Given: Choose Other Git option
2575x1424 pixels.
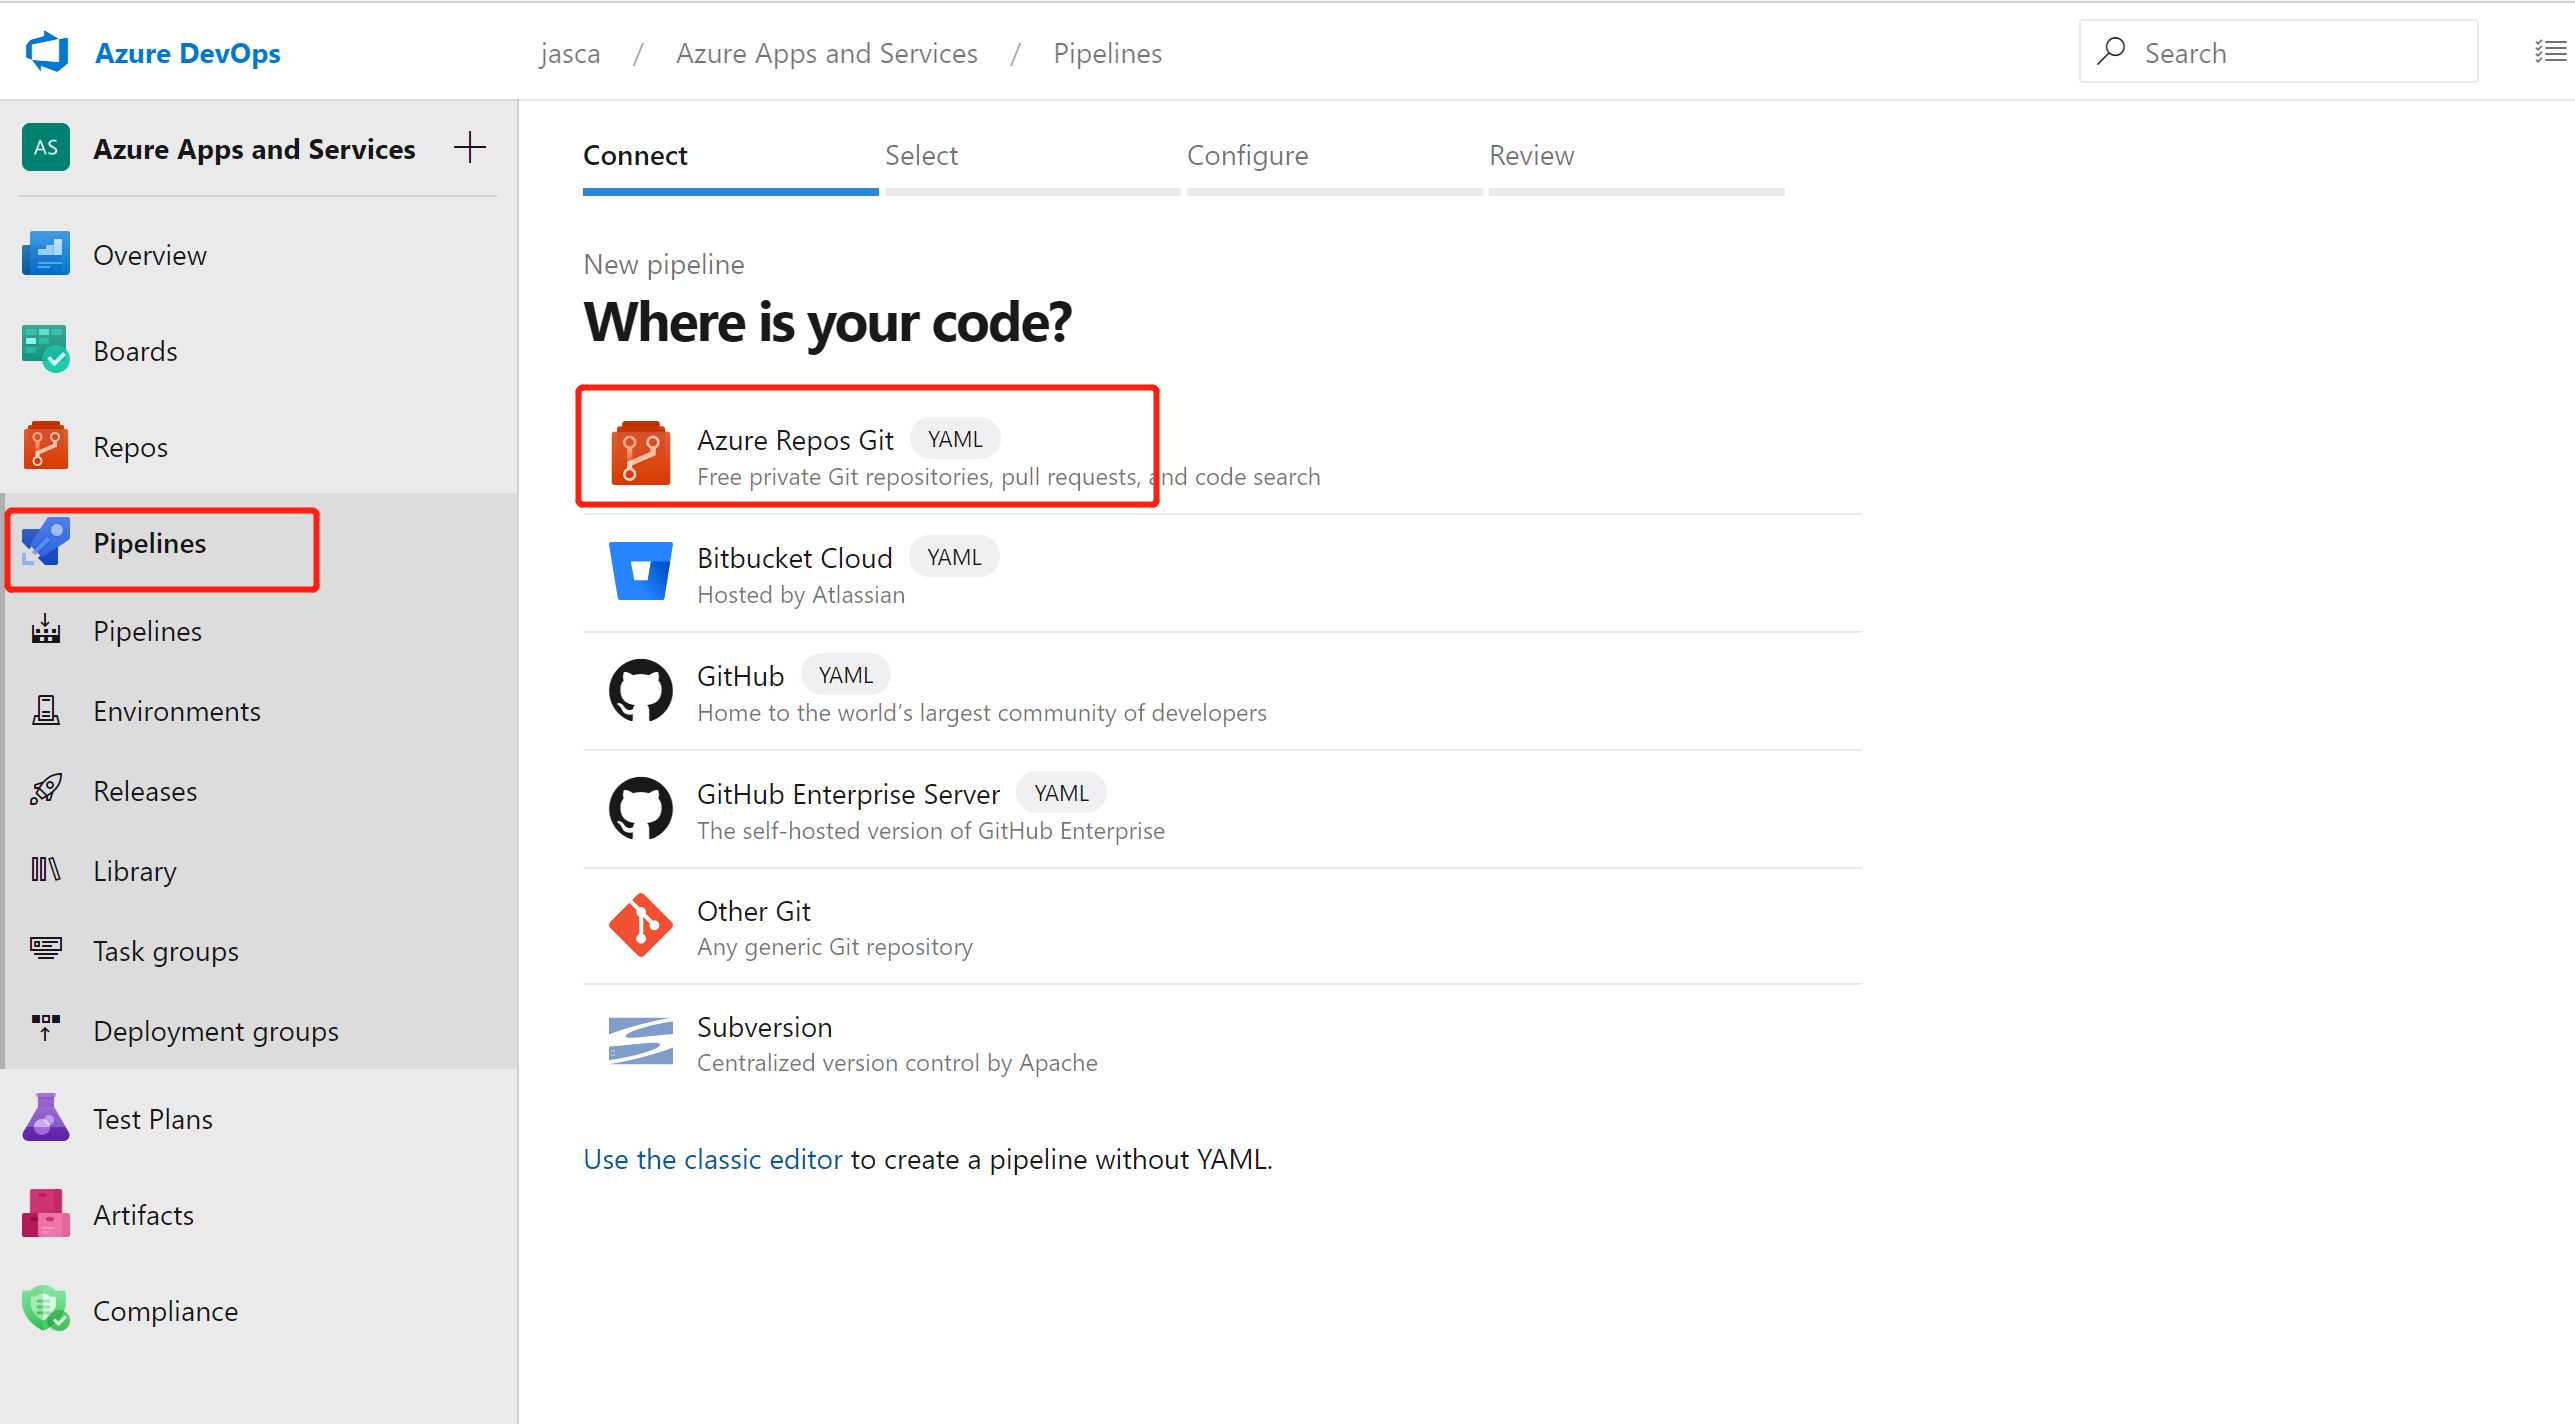Looking at the screenshot, I should (x=1222, y=926).
